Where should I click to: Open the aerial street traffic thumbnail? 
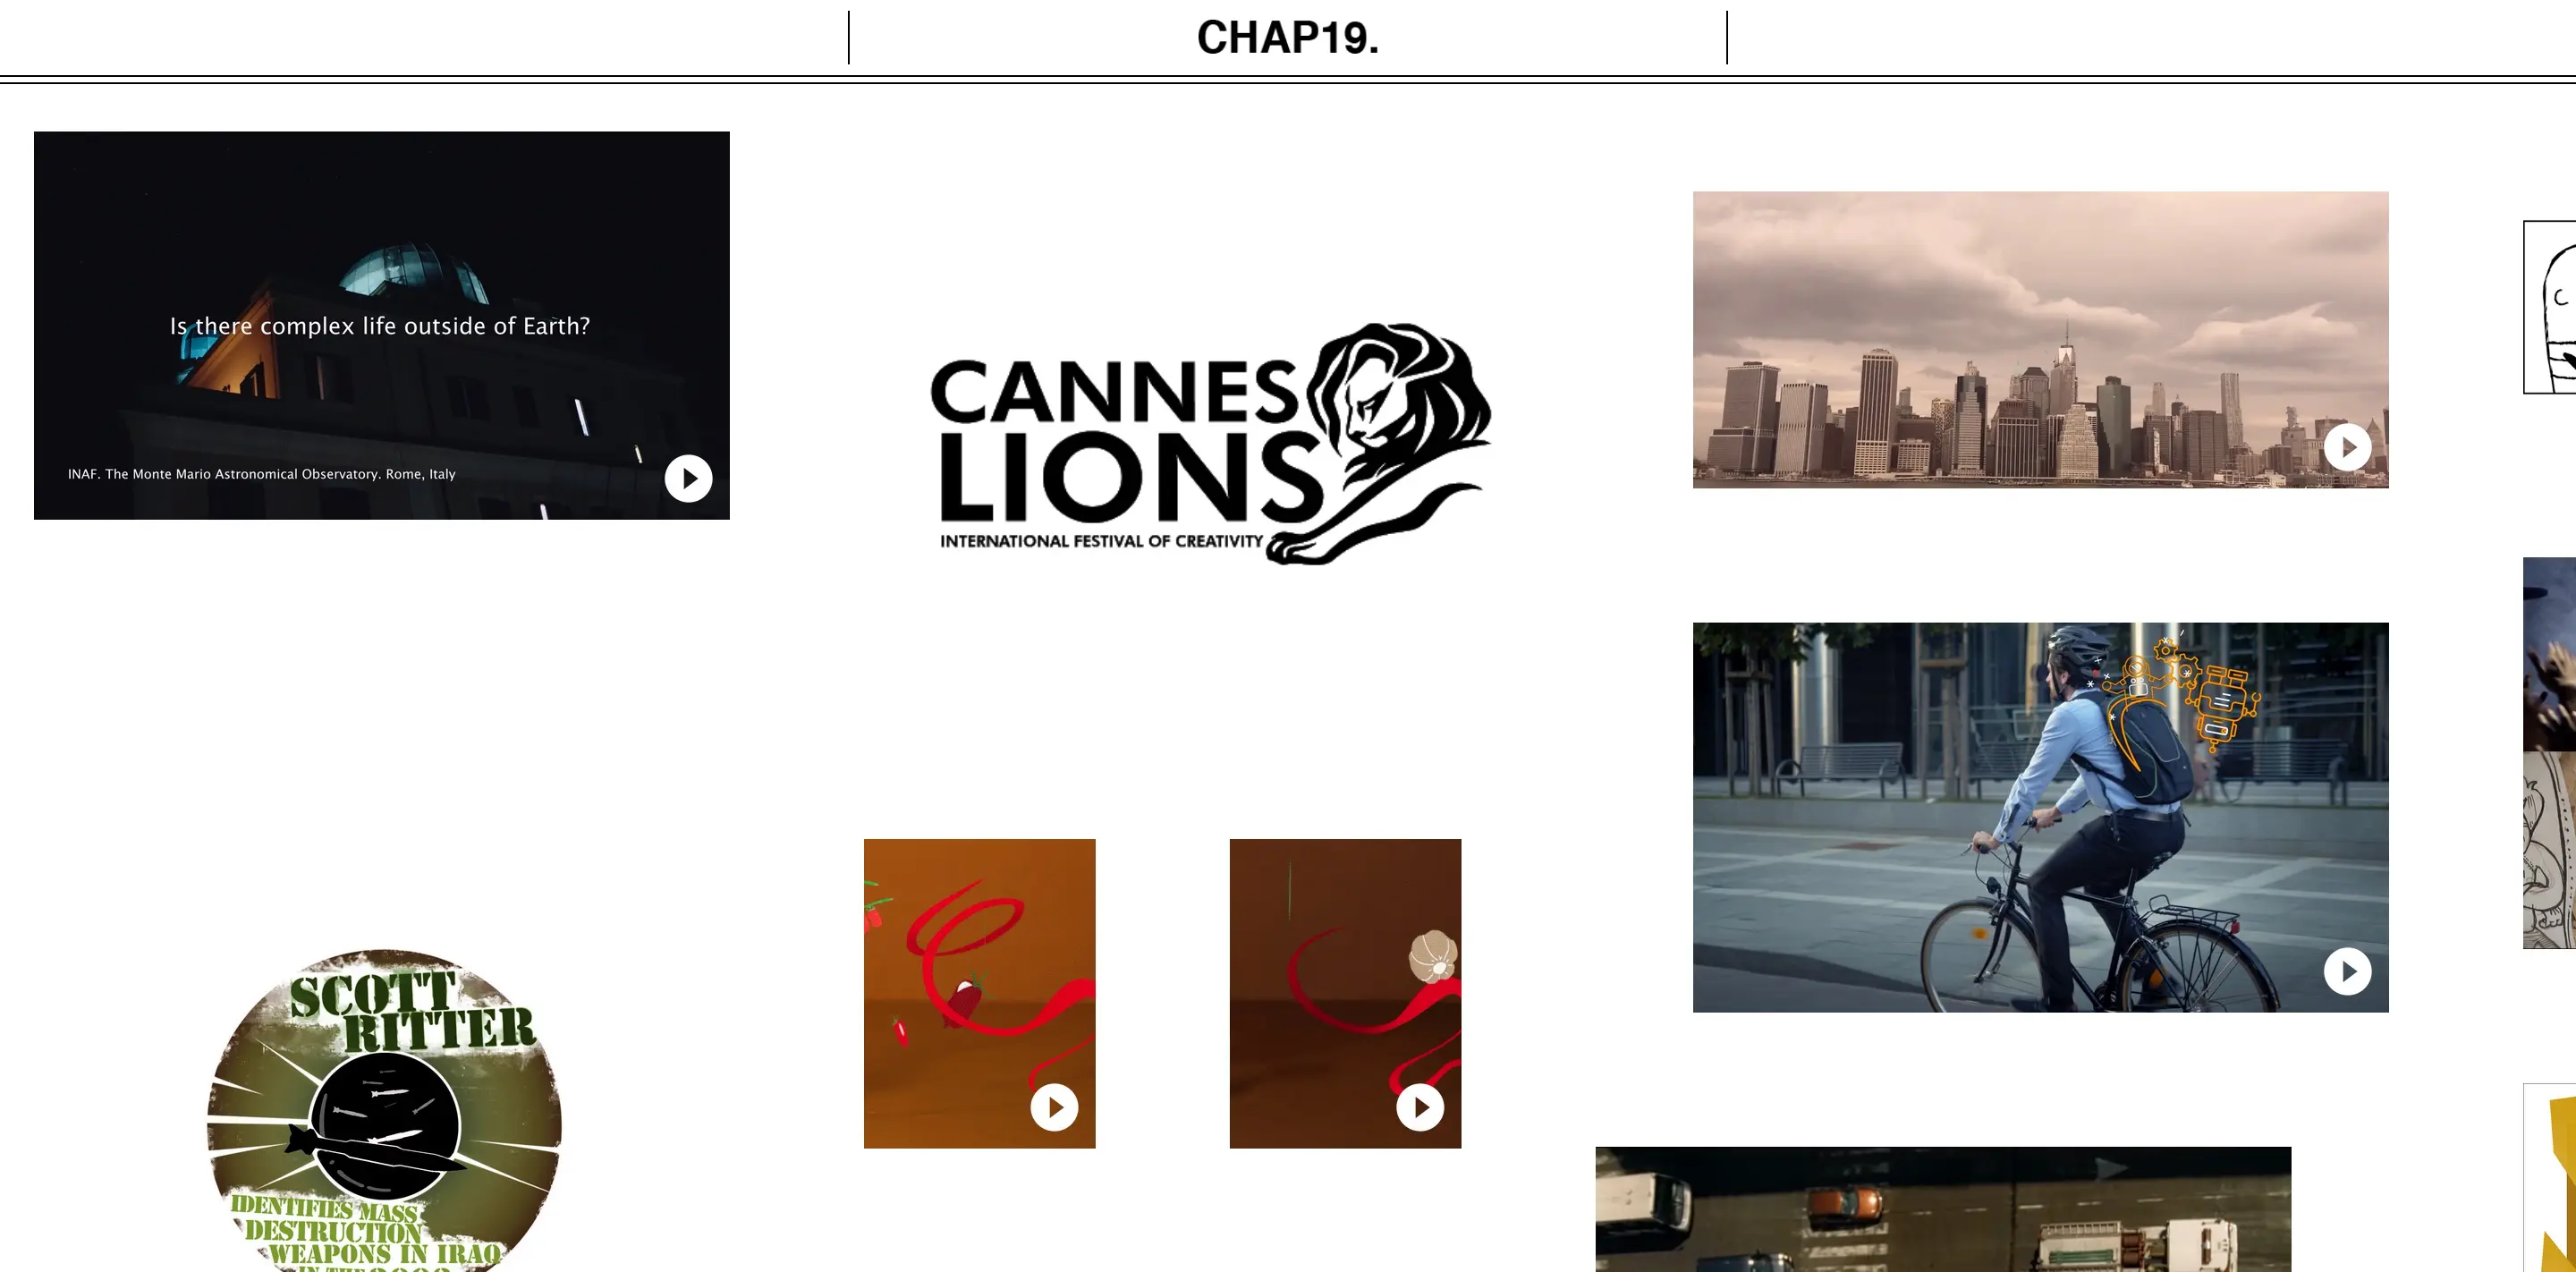tap(1943, 1209)
